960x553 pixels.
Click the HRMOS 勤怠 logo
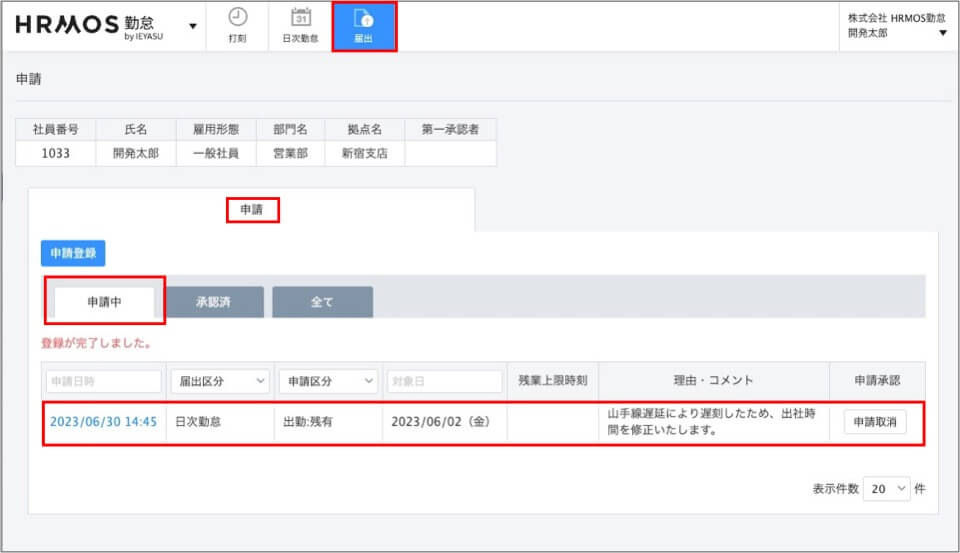tap(92, 26)
